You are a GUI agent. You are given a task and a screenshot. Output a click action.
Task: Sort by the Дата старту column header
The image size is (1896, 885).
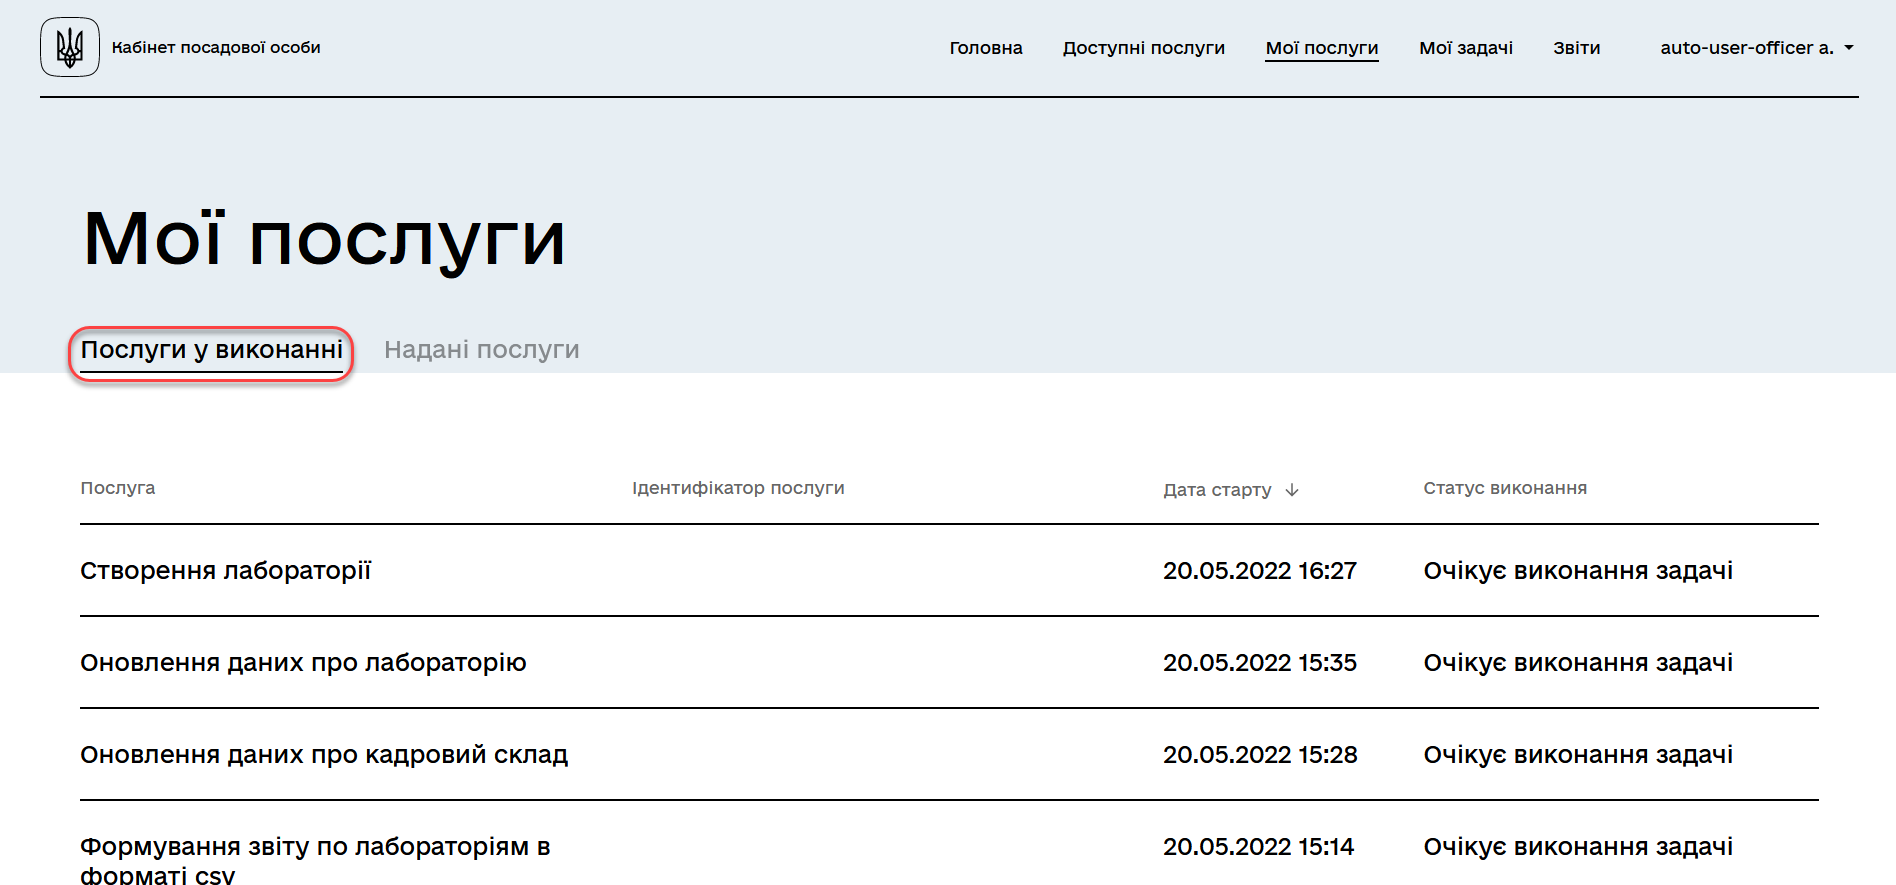point(1217,490)
